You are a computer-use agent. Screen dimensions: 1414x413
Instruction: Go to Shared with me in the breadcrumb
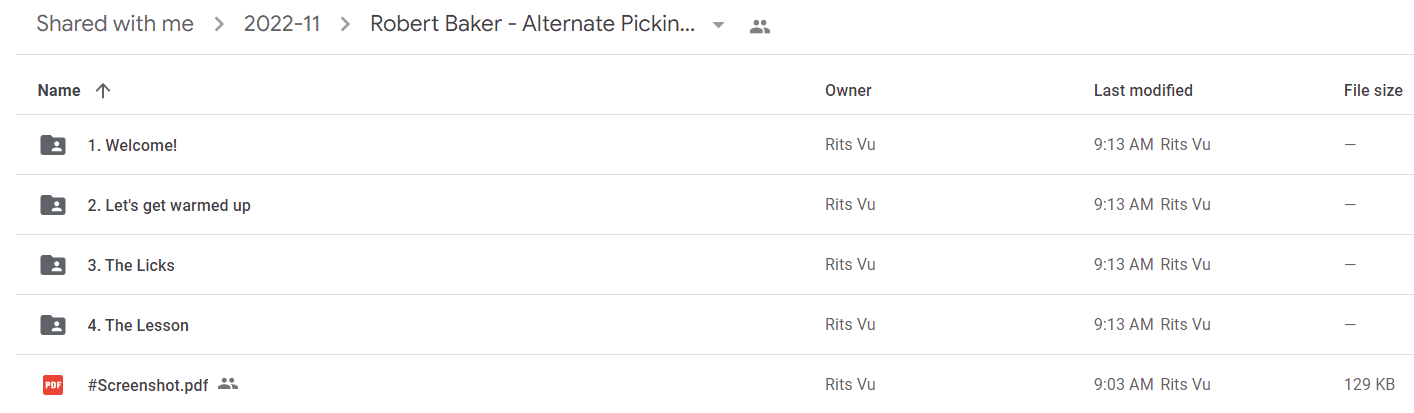pos(115,24)
